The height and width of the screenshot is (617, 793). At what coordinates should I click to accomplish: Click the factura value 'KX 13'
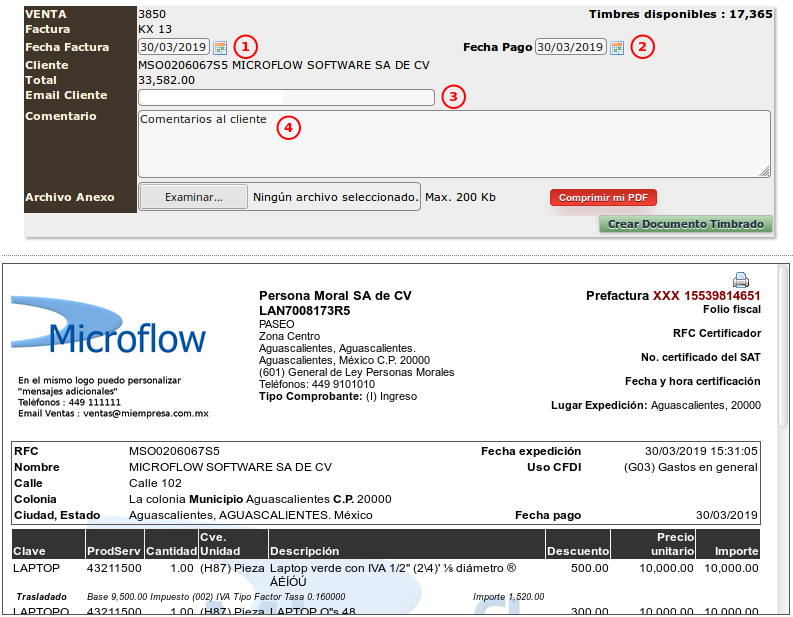[x=155, y=29]
